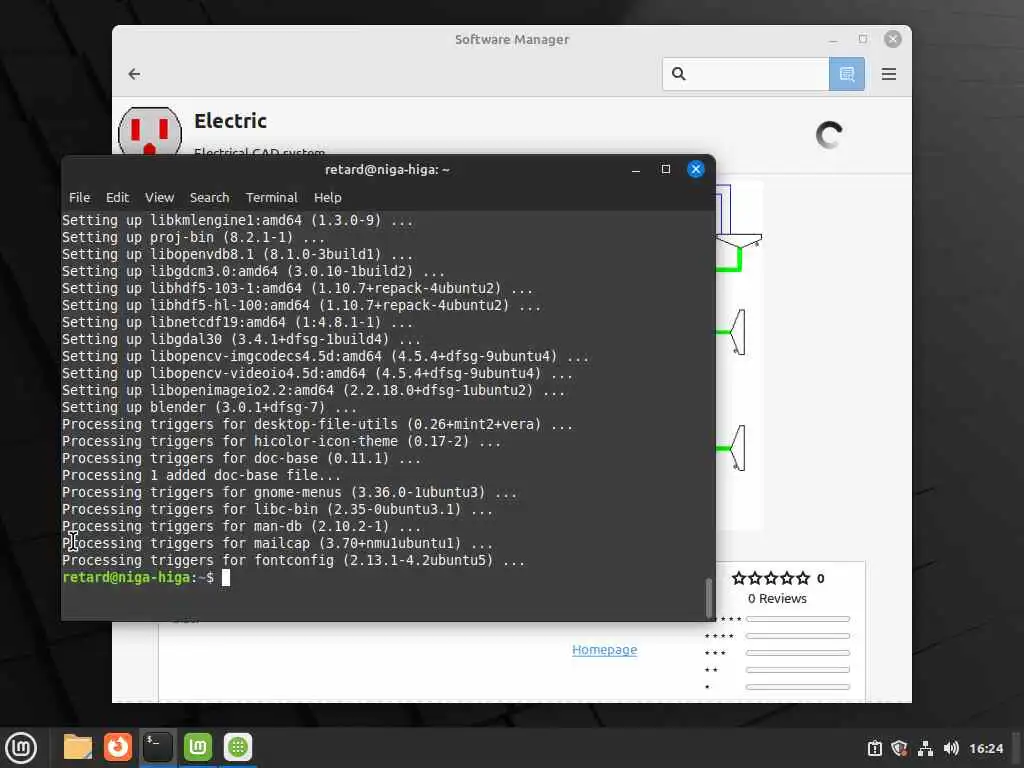Click the five-star rating bar

point(797,618)
